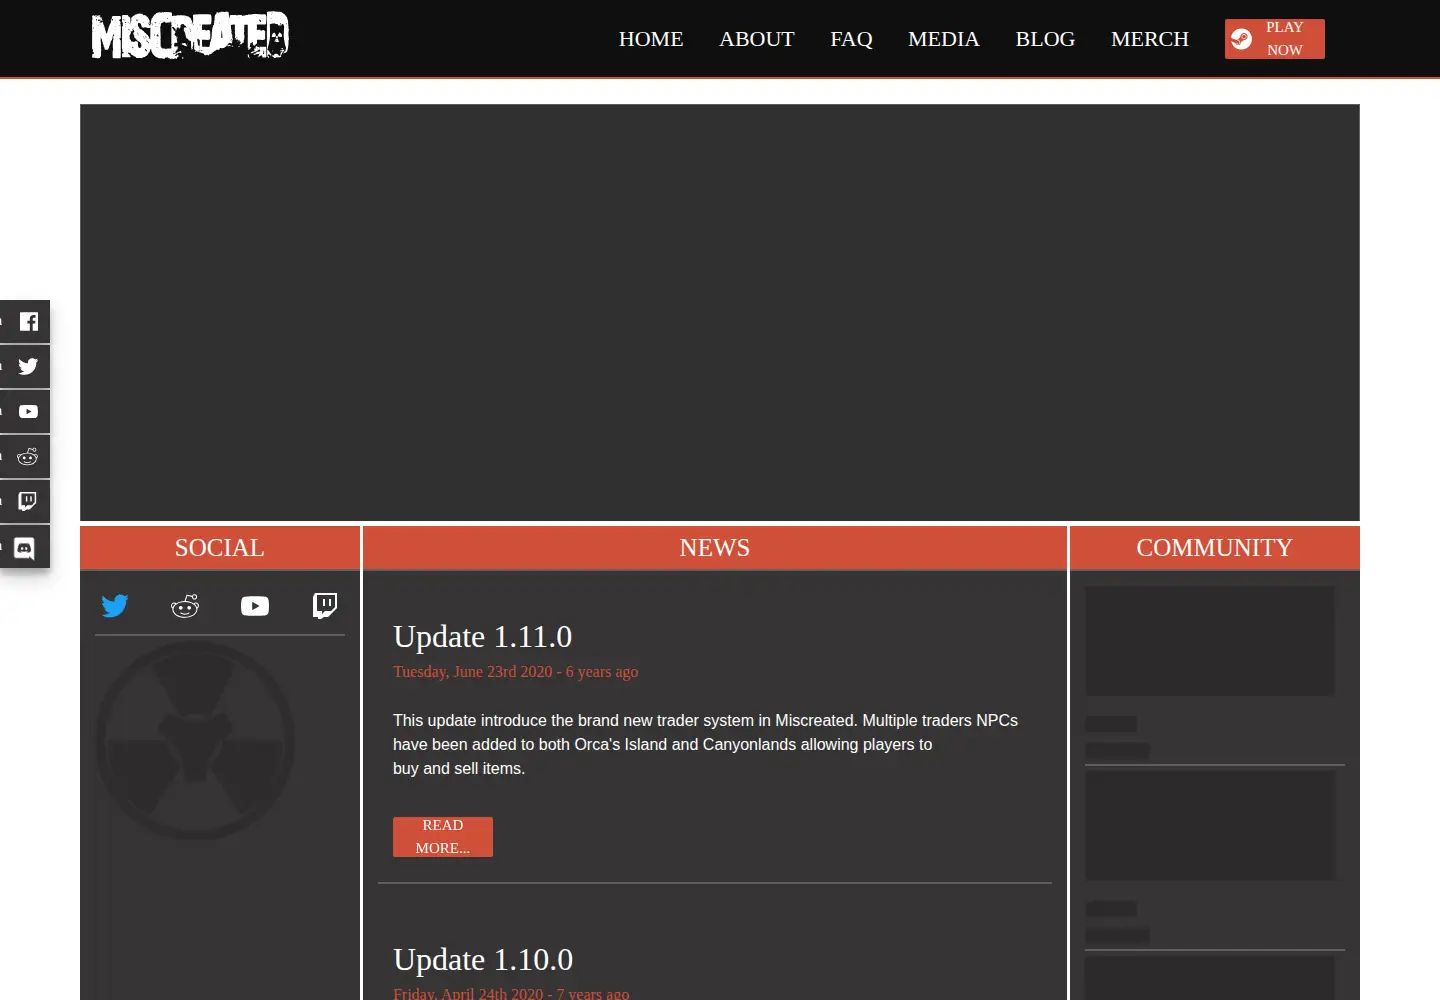Click the SOCIAL section header
The width and height of the screenshot is (1440, 1000).
tap(220, 548)
